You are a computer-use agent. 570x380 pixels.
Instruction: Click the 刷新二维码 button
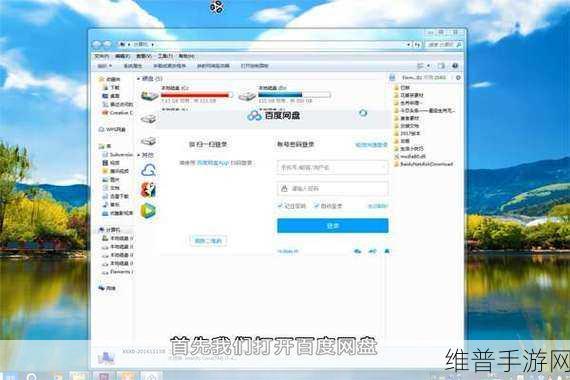208,241
